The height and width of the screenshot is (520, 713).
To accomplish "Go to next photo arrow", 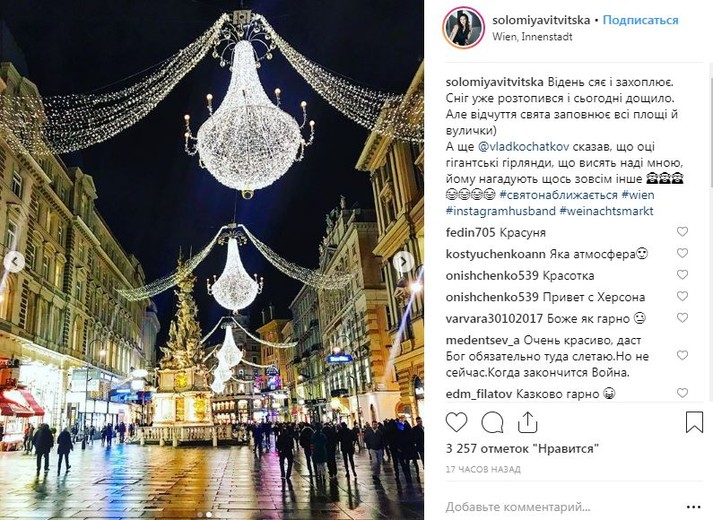I will coord(403,262).
